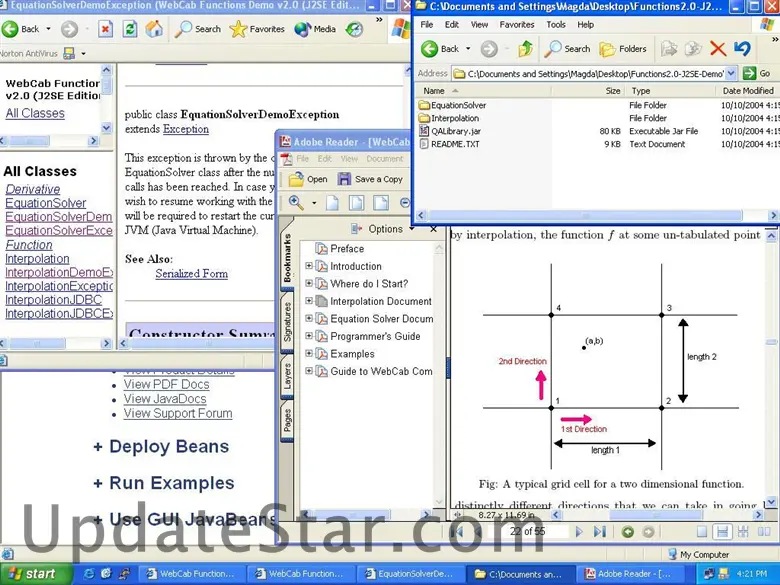Open Explorer Back button history dropdown
The width and height of the screenshot is (780, 585).
coord(468,49)
